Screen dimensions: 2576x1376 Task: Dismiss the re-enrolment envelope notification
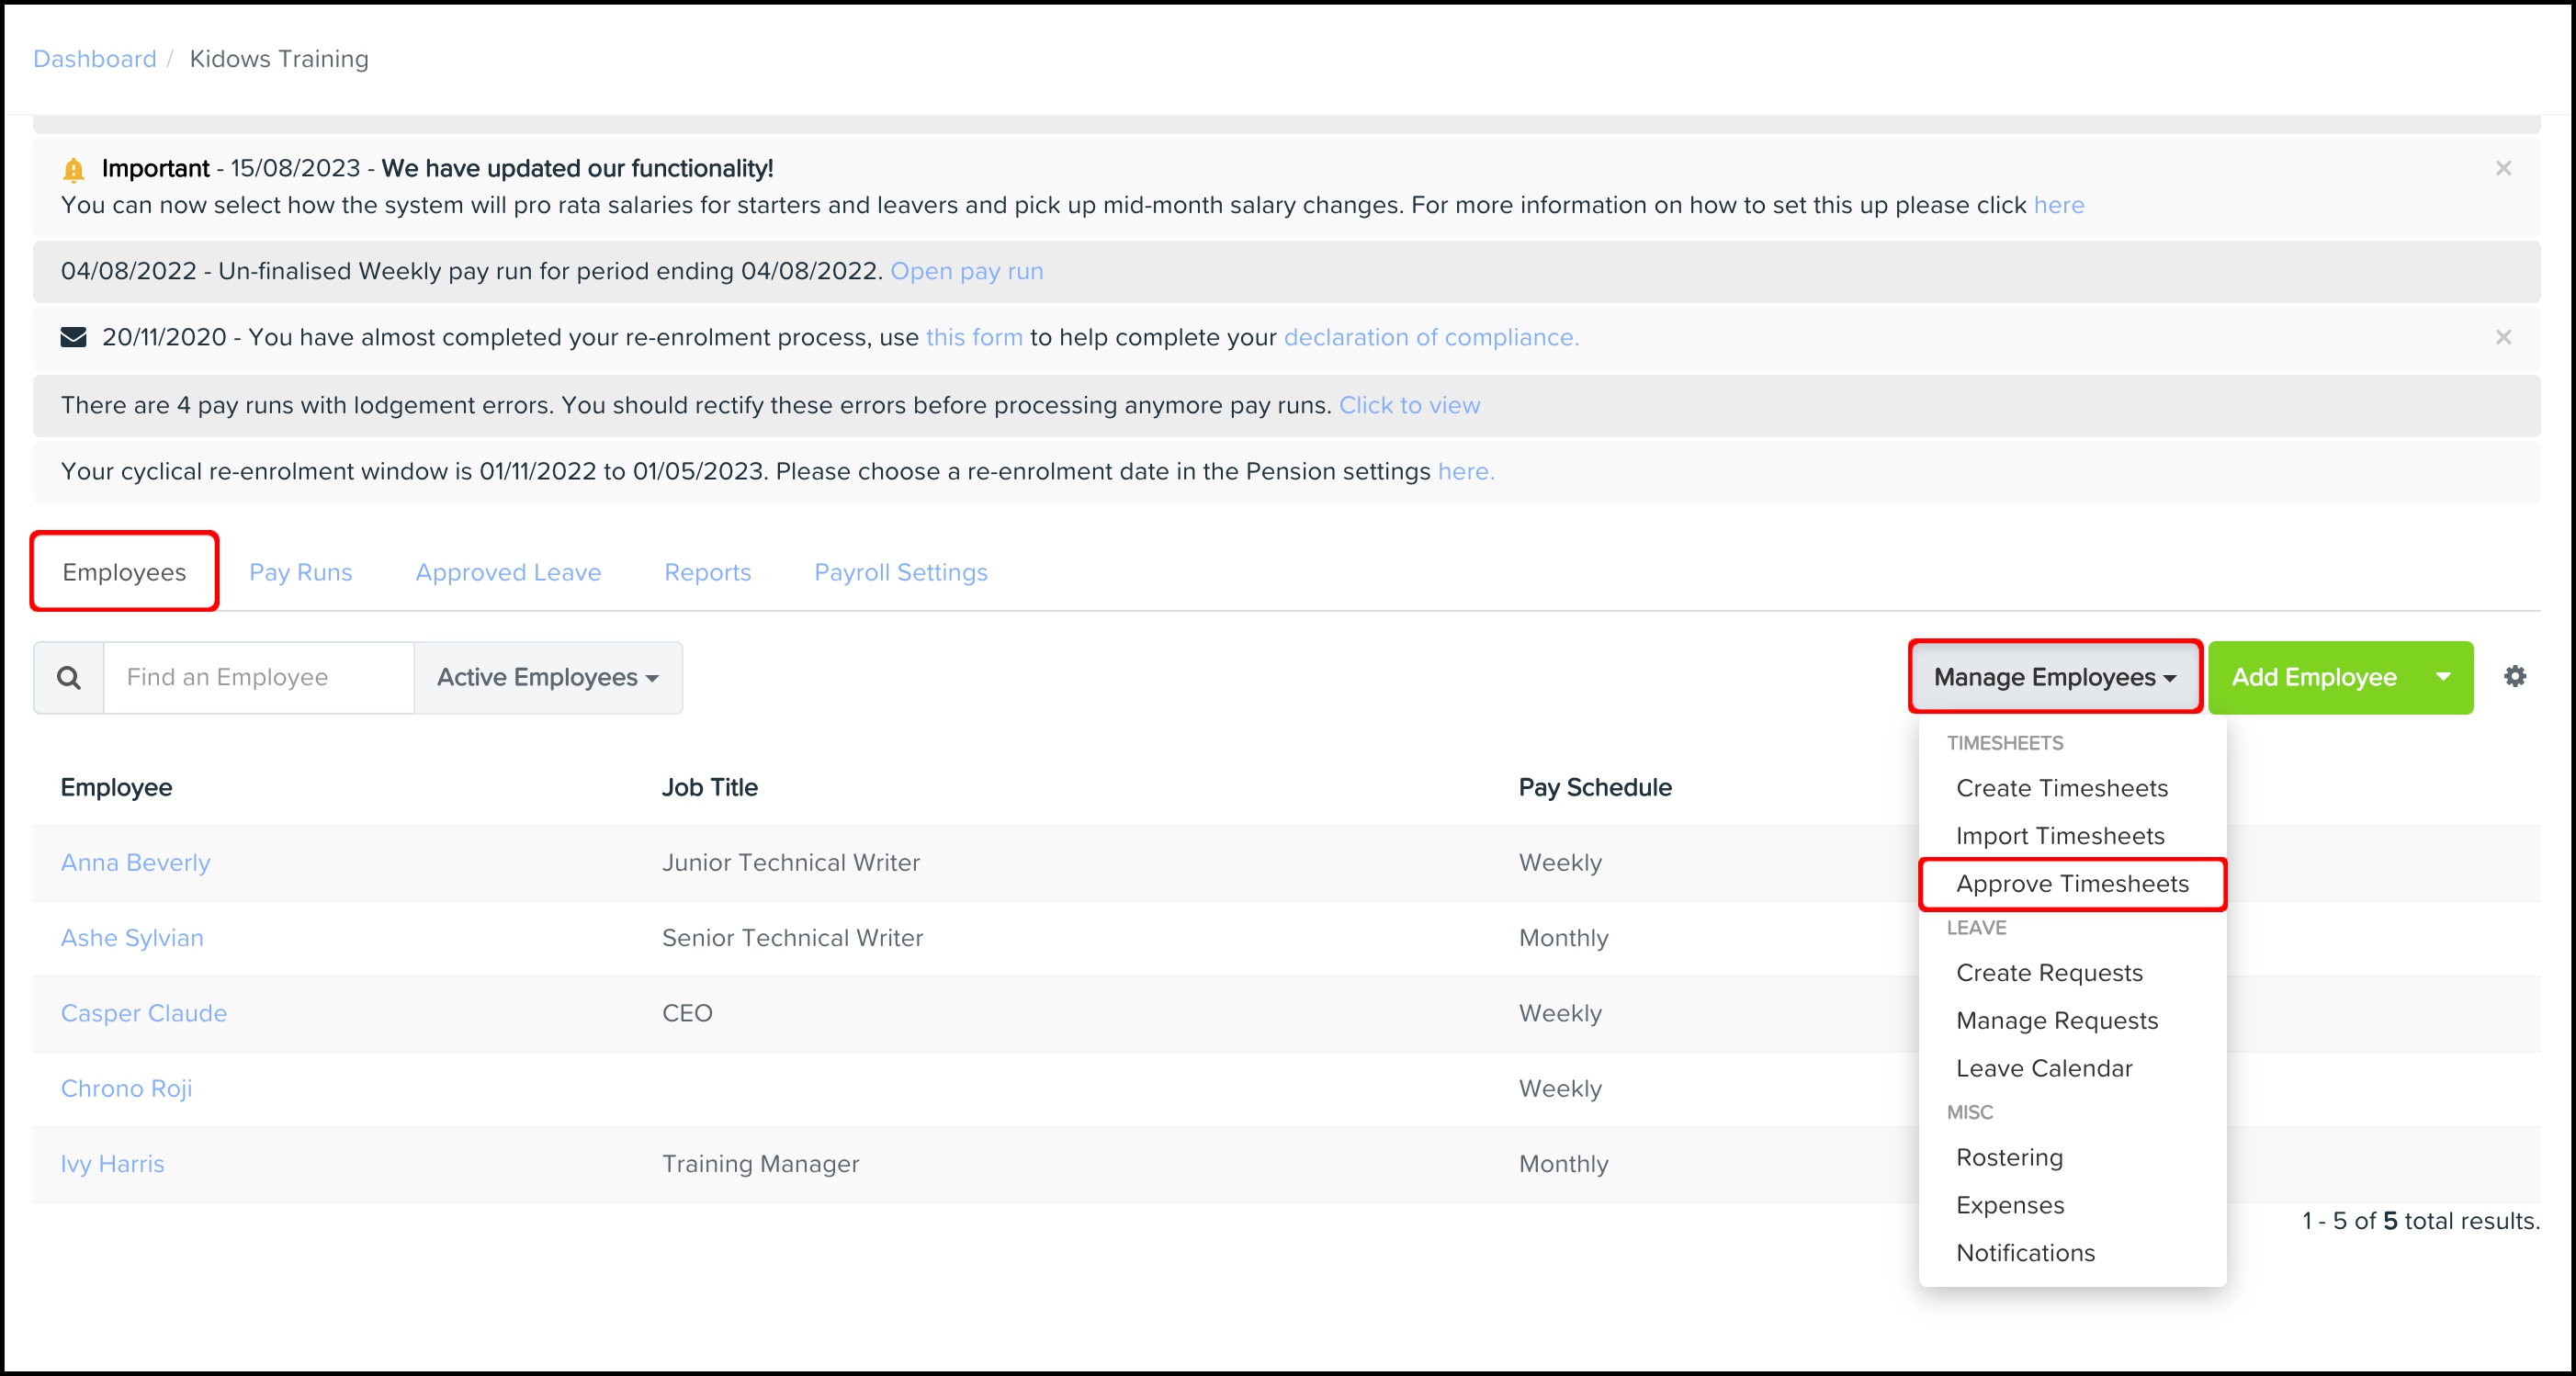pyautogui.click(x=2503, y=337)
